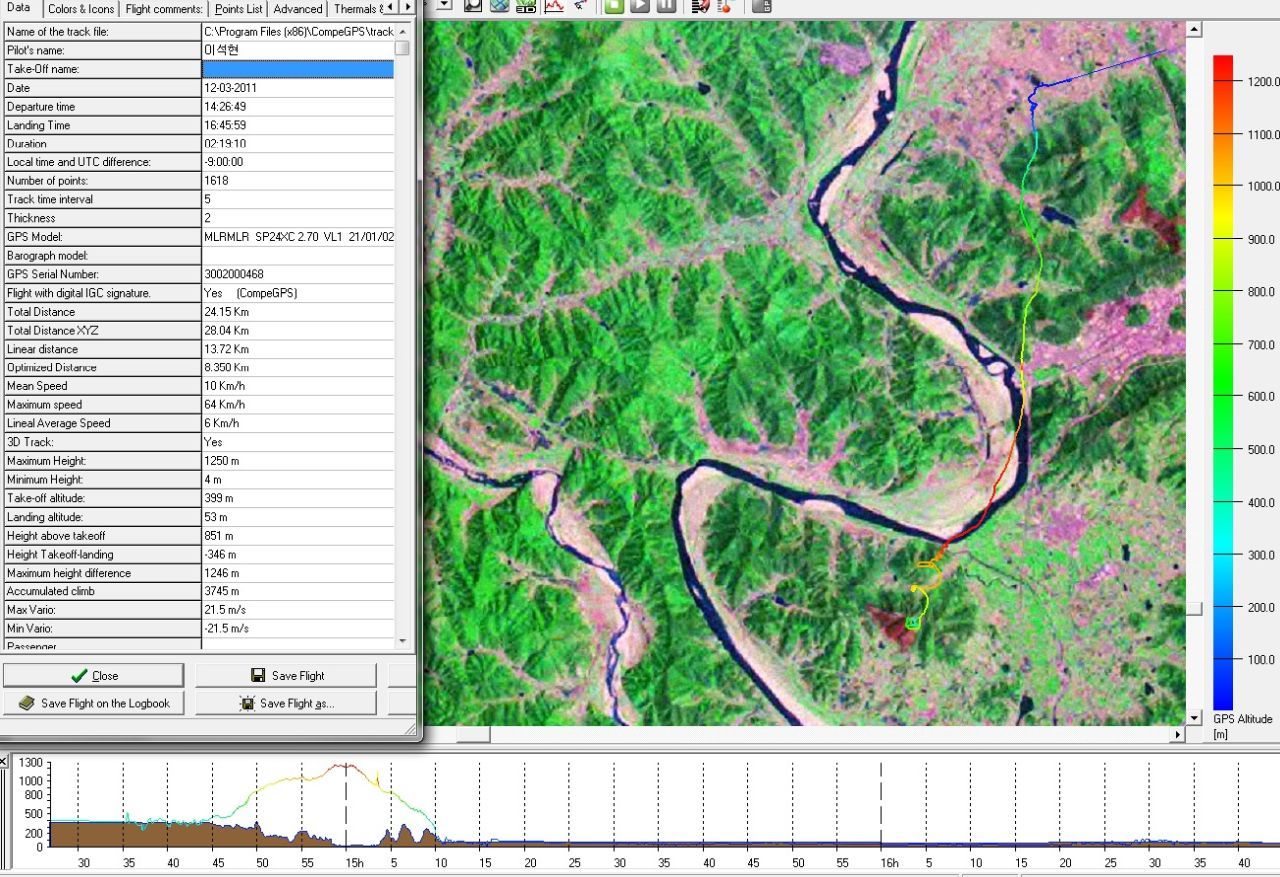Click the map horizontal scrollbar right arrow

(x=1178, y=734)
